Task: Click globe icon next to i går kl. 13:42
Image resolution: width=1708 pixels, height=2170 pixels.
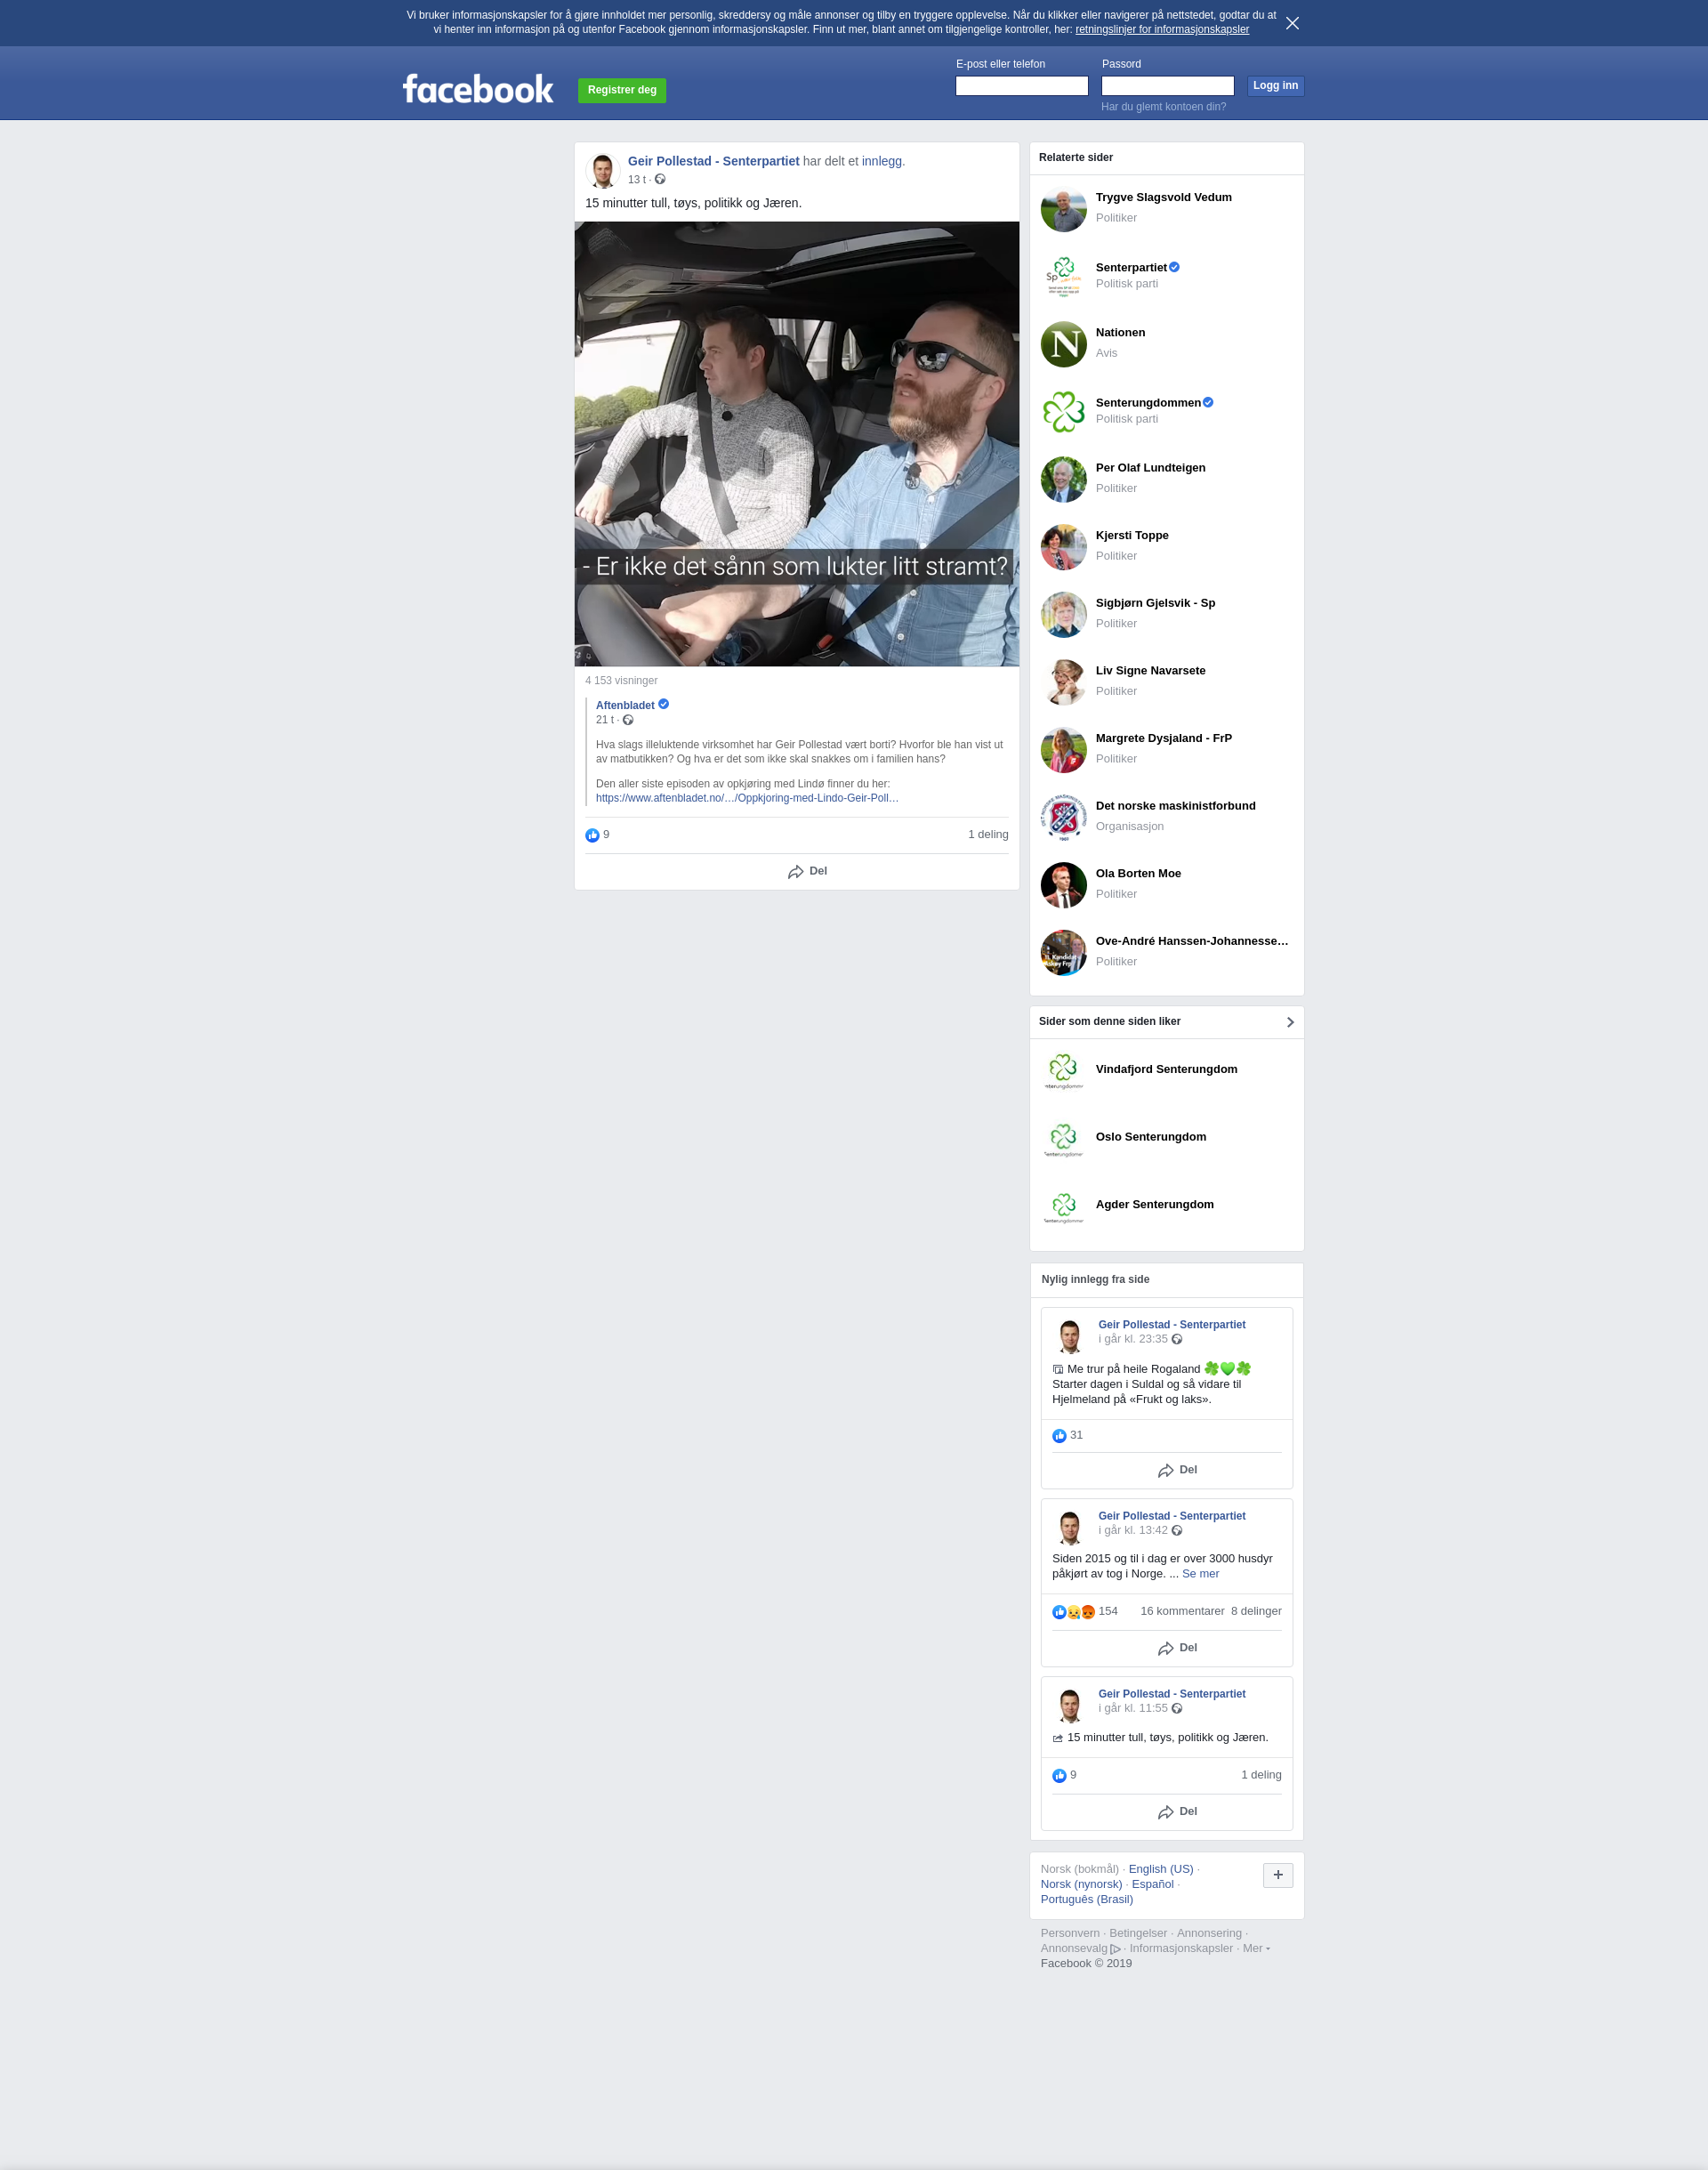Action: (x=1177, y=1531)
